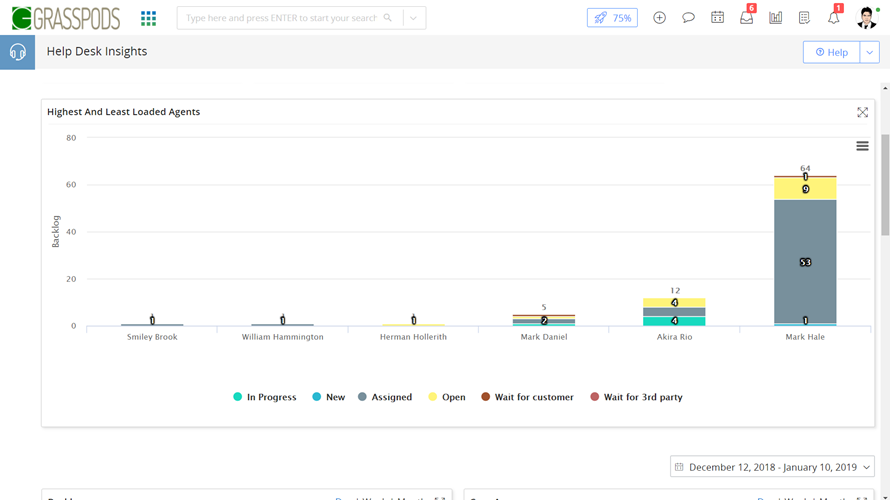Expand the chart to fullscreen
Viewport: 890px width, 500px height.
pos(862,112)
